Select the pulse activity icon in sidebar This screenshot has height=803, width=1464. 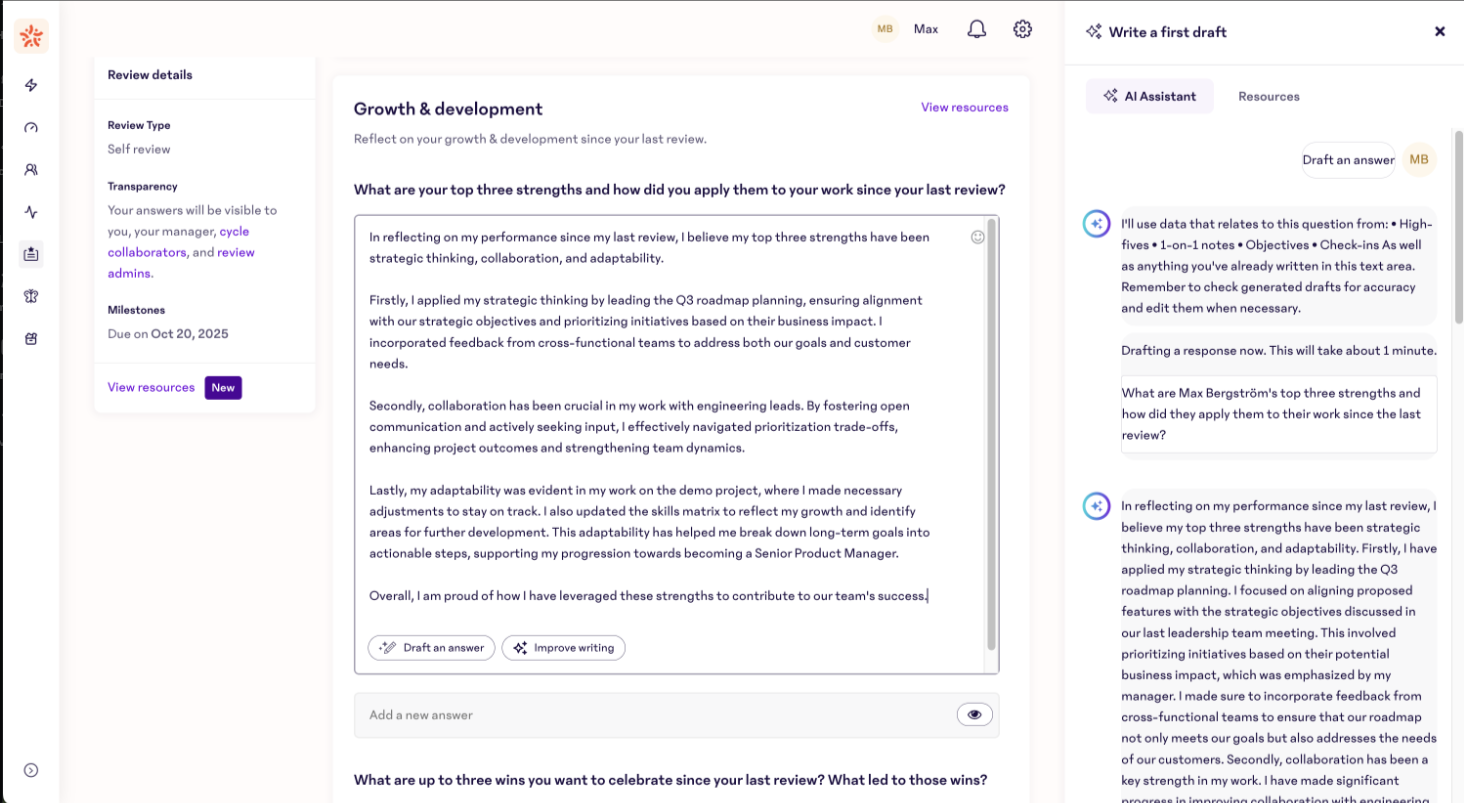click(31, 212)
